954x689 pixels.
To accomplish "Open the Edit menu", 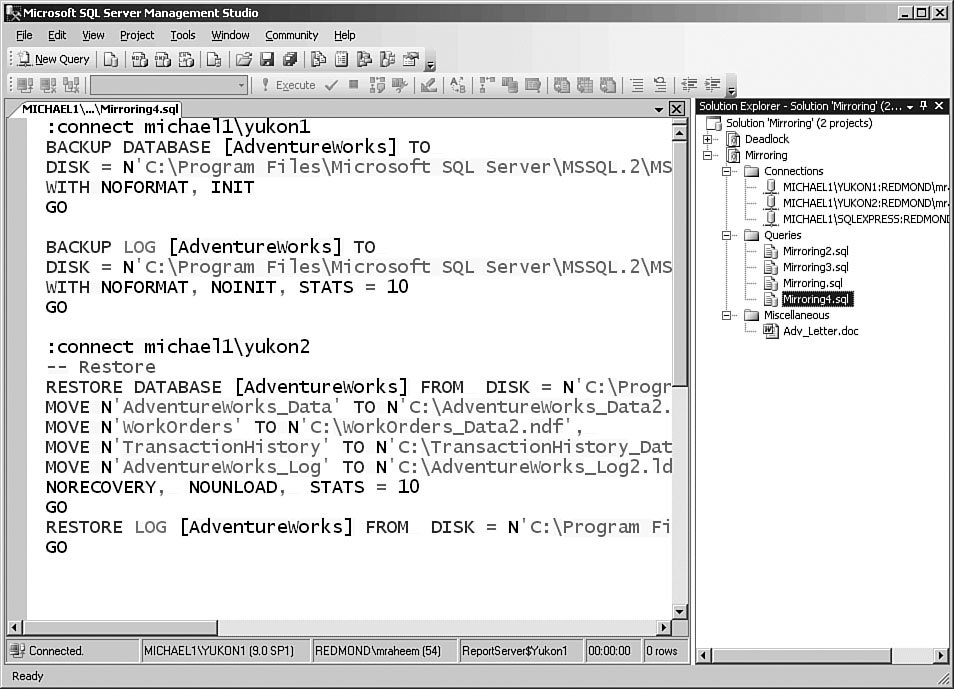I will [x=57, y=35].
